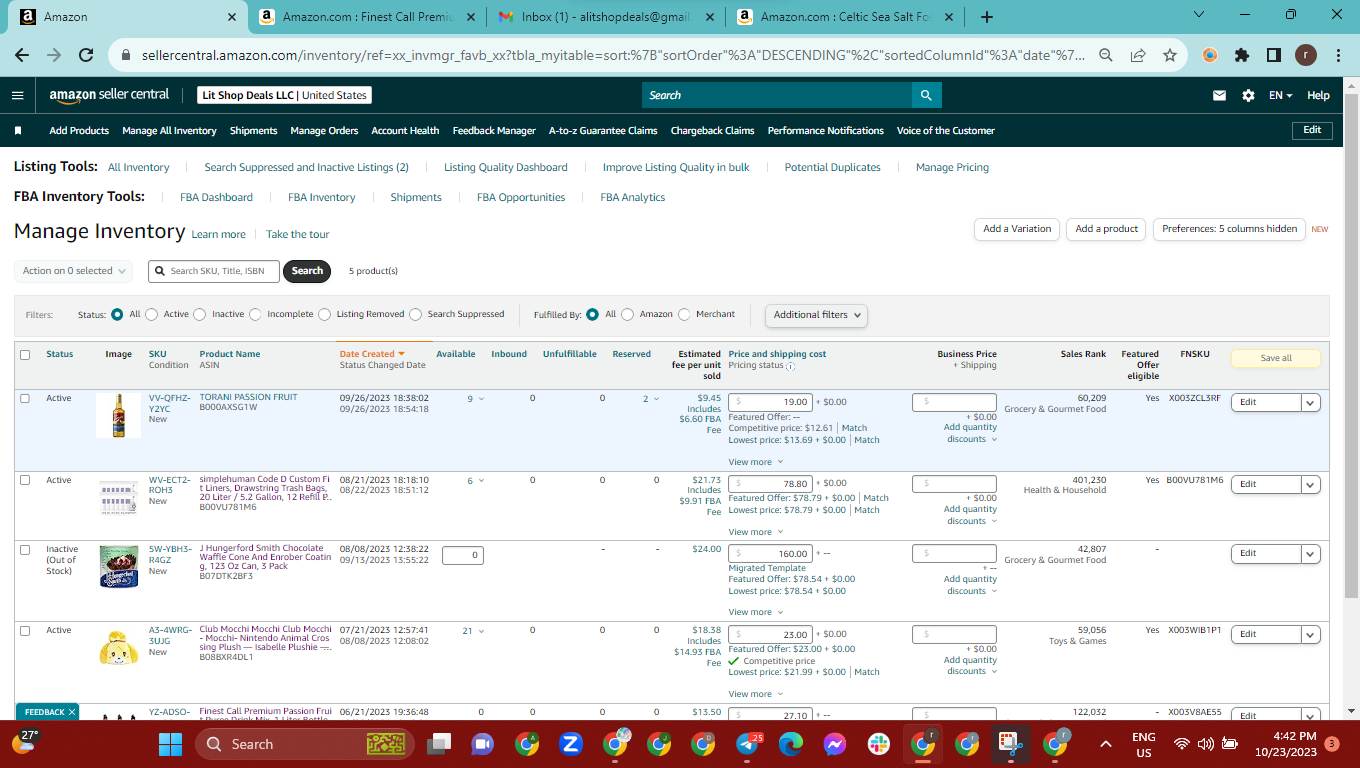
Task: Open the Zoom app in the taskbar
Action: [571, 744]
